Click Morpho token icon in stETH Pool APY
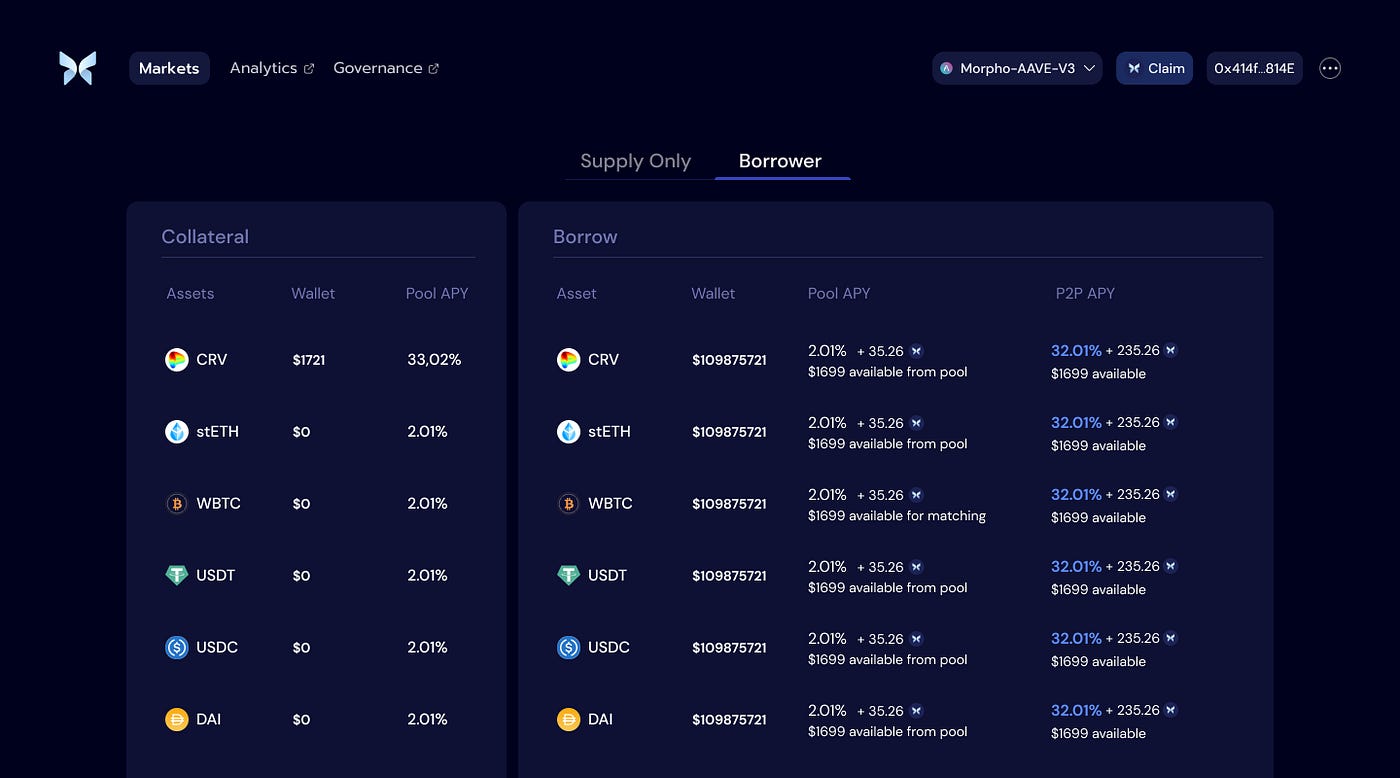This screenshot has height=778, width=1400. pyautogui.click(x=916, y=423)
